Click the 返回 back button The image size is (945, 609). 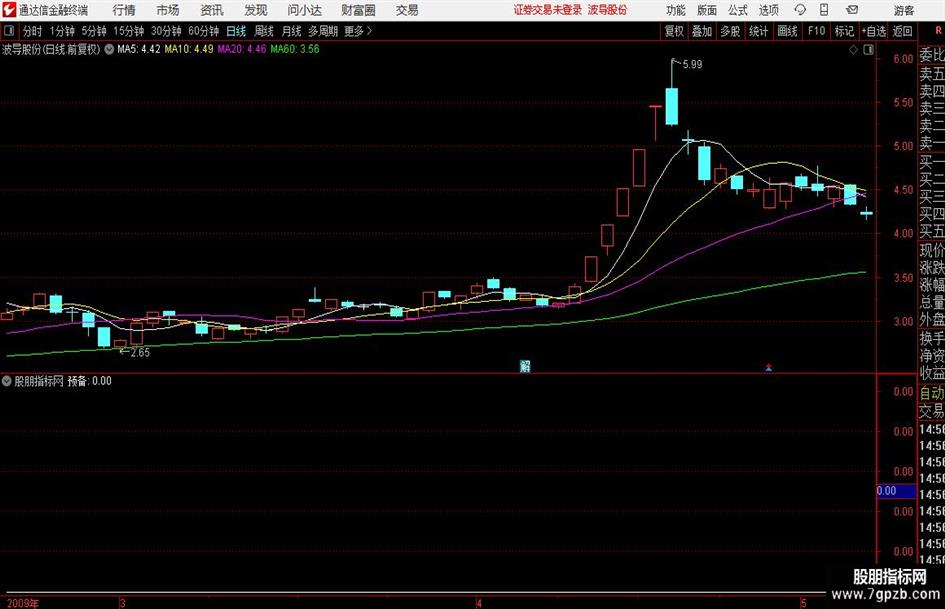(902, 31)
